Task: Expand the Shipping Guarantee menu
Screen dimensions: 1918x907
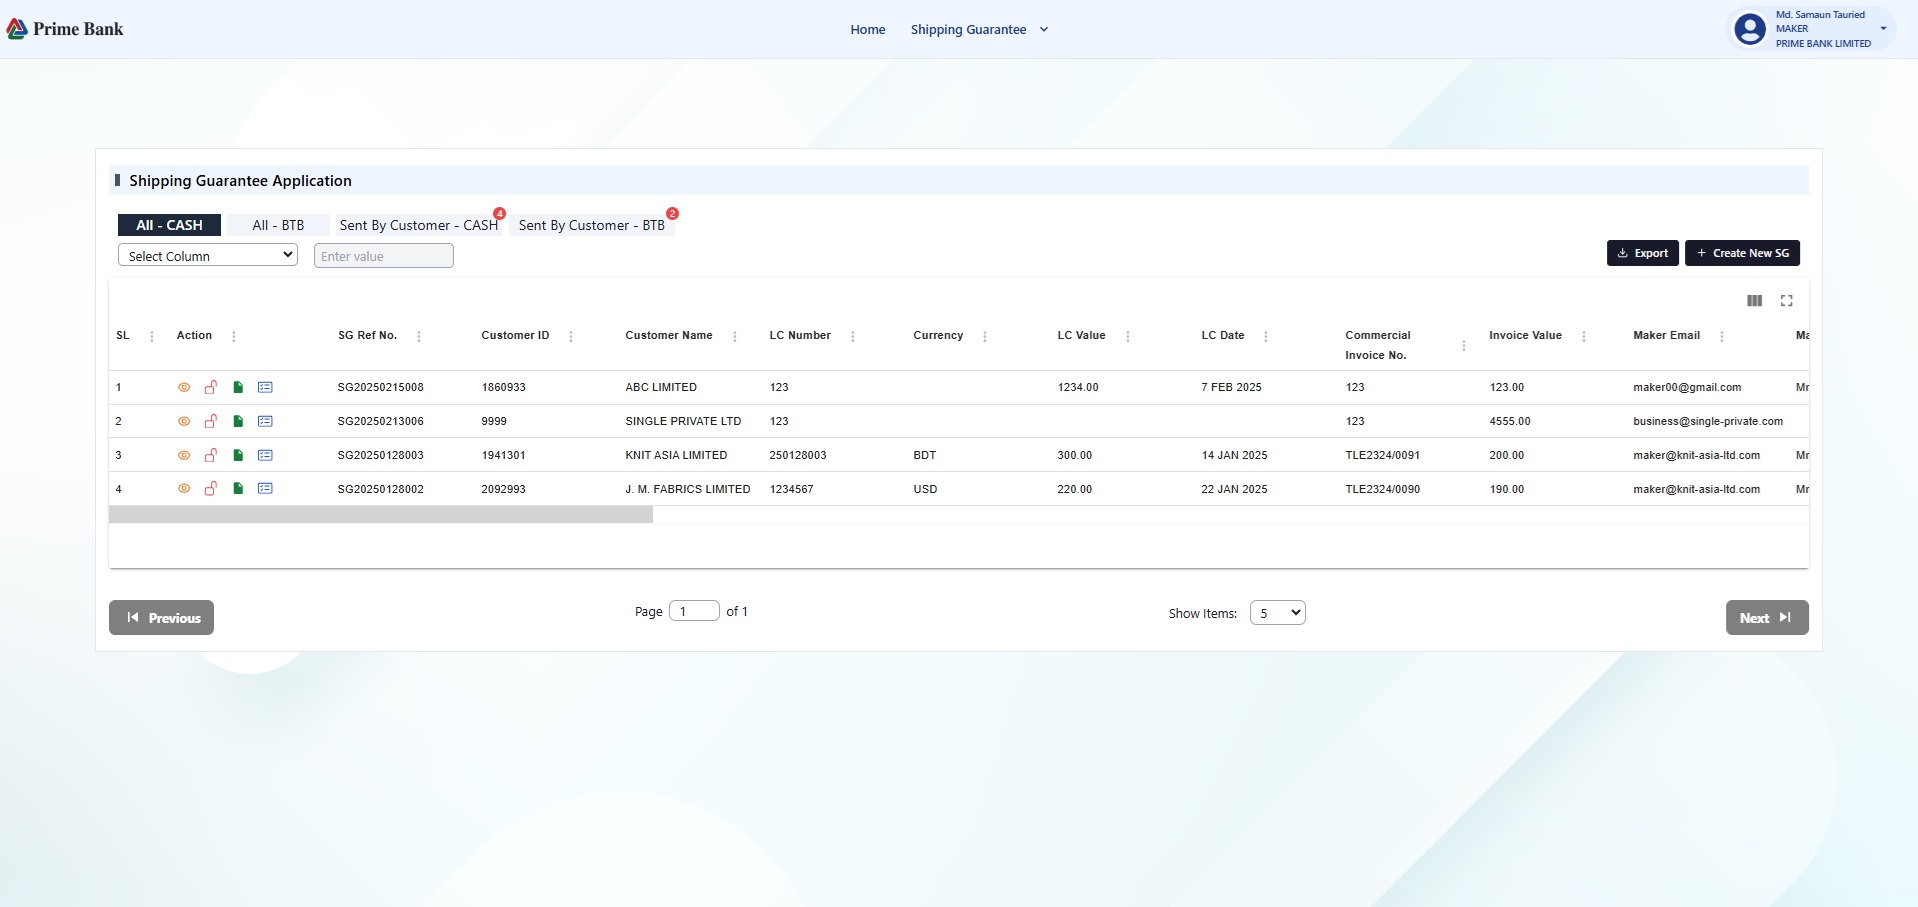Action: pyautogui.click(x=979, y=30)
